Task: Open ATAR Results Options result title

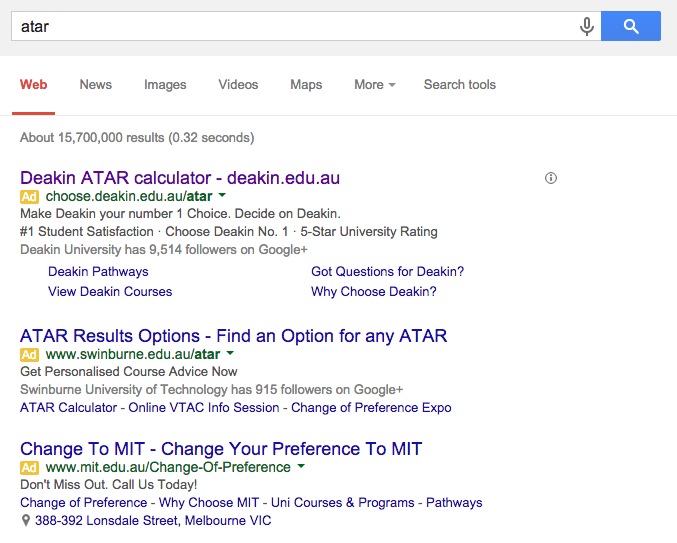Action: coord(234,336)
